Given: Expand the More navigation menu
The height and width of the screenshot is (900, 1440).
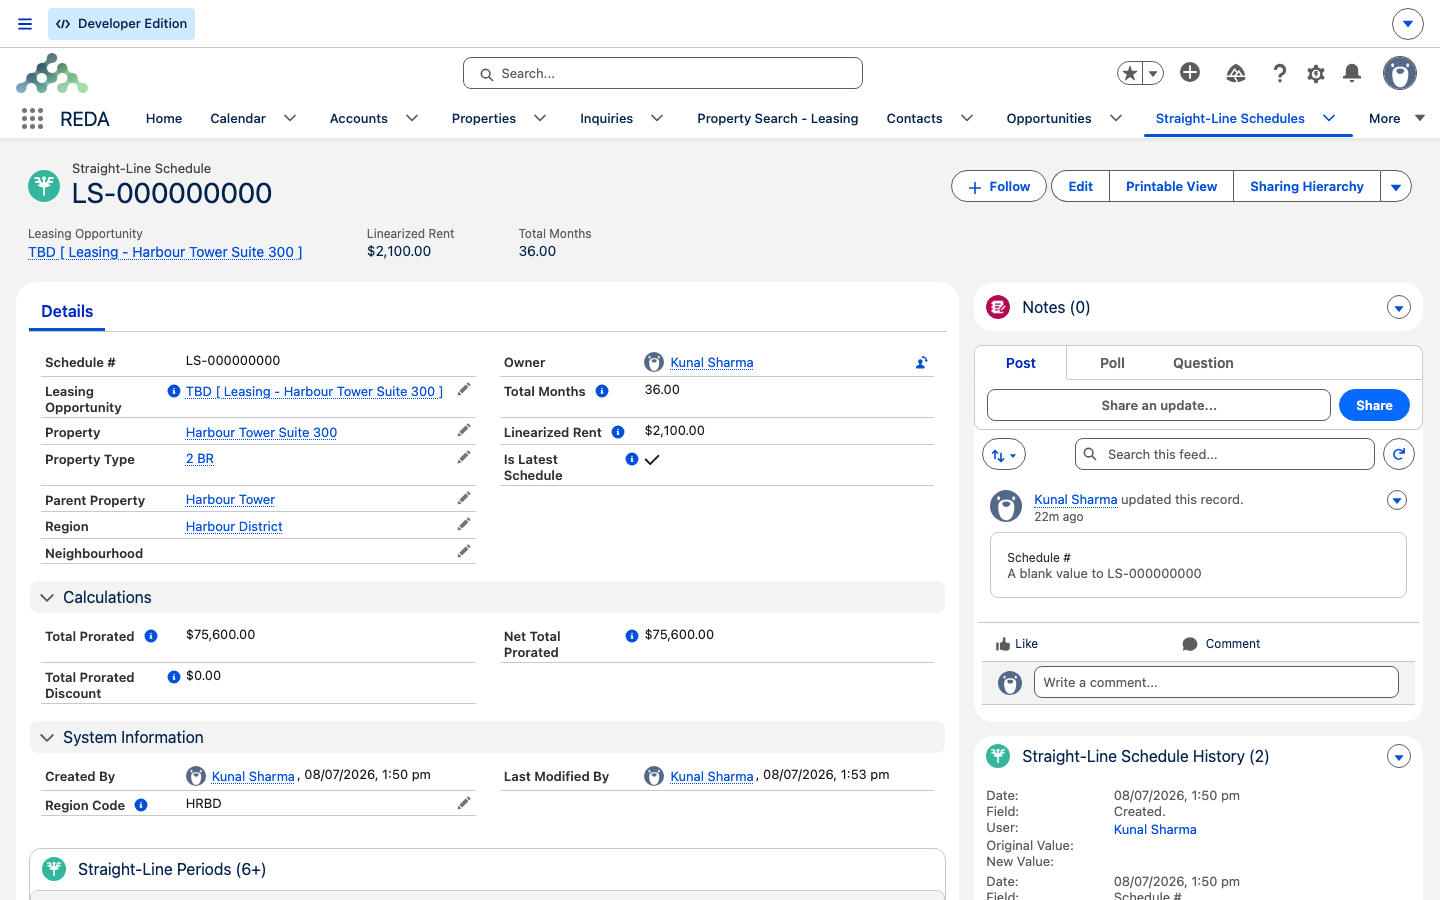Looking at the screenshot, I should pos(1397,118).
